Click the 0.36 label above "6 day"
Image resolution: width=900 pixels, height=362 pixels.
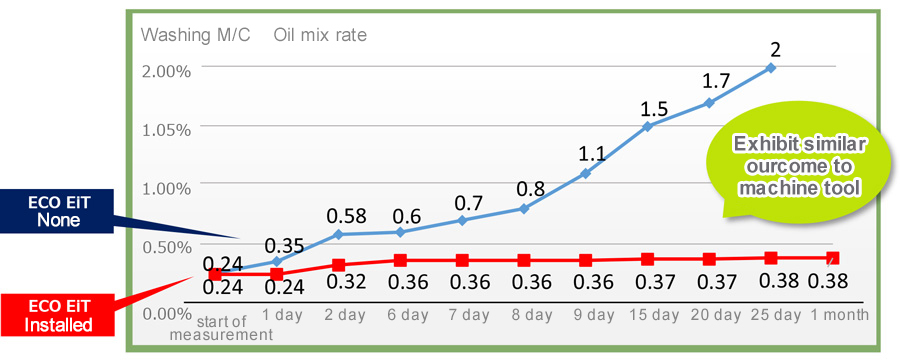tap(408, 282)
